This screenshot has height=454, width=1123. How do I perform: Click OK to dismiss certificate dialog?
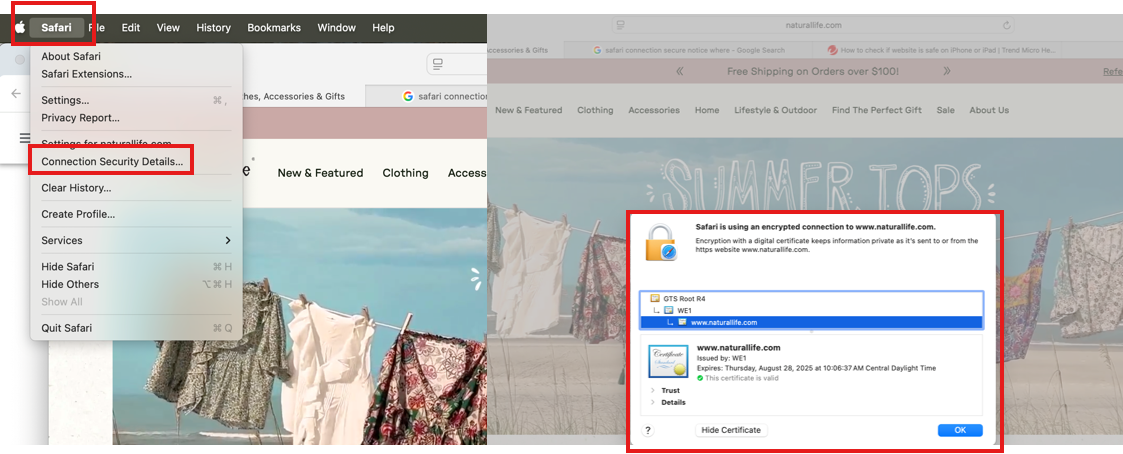[x=959, y=430]
